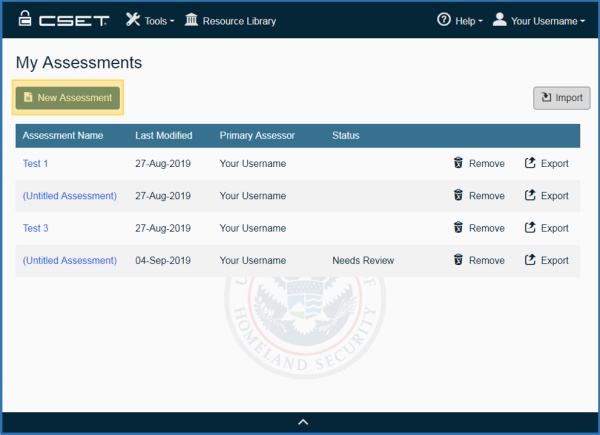Screen dimensions: 600x435
Task: Export the Untitled Assessment from 27-Aug-2019
Action: coord(547,196)
